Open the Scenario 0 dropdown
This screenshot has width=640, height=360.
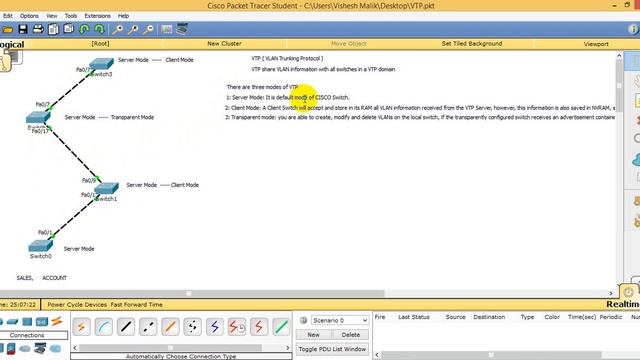point(340,320)
